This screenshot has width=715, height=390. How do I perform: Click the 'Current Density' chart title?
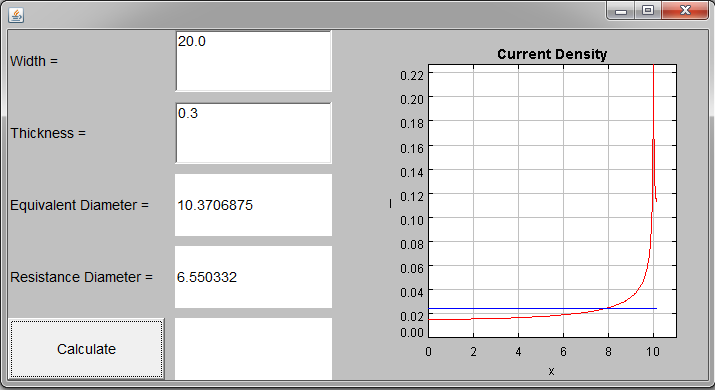pos(552,54)
